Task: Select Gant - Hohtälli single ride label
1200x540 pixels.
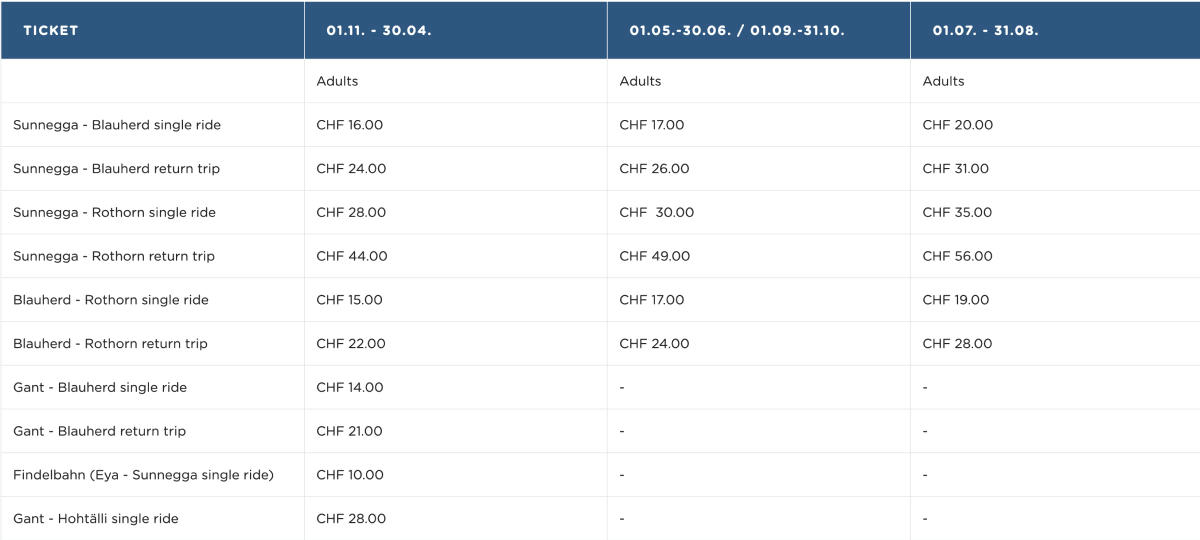Action: point(96,519)
